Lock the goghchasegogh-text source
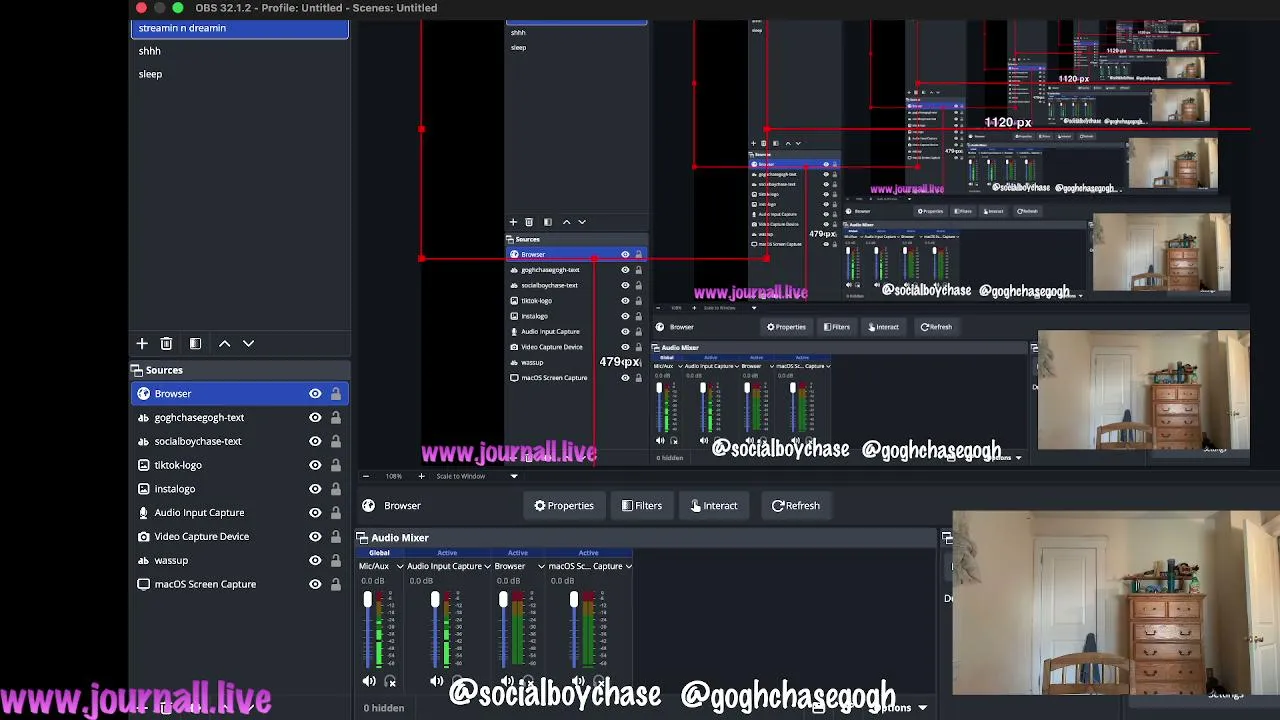The height and width of the screenshot is (720, 1280). click(336, 418)
